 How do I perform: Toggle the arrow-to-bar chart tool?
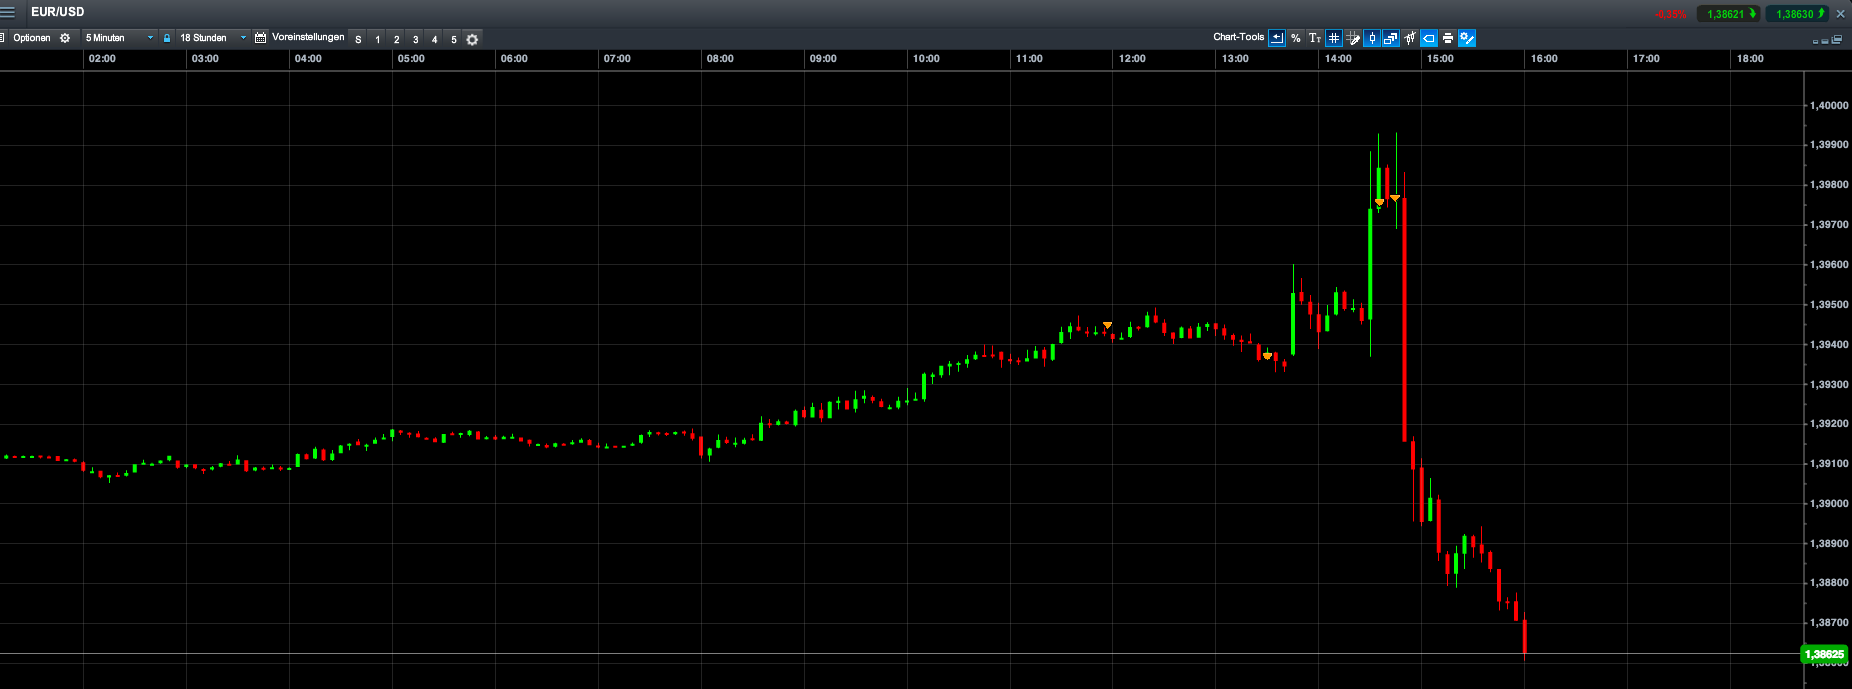[1277, 38]
